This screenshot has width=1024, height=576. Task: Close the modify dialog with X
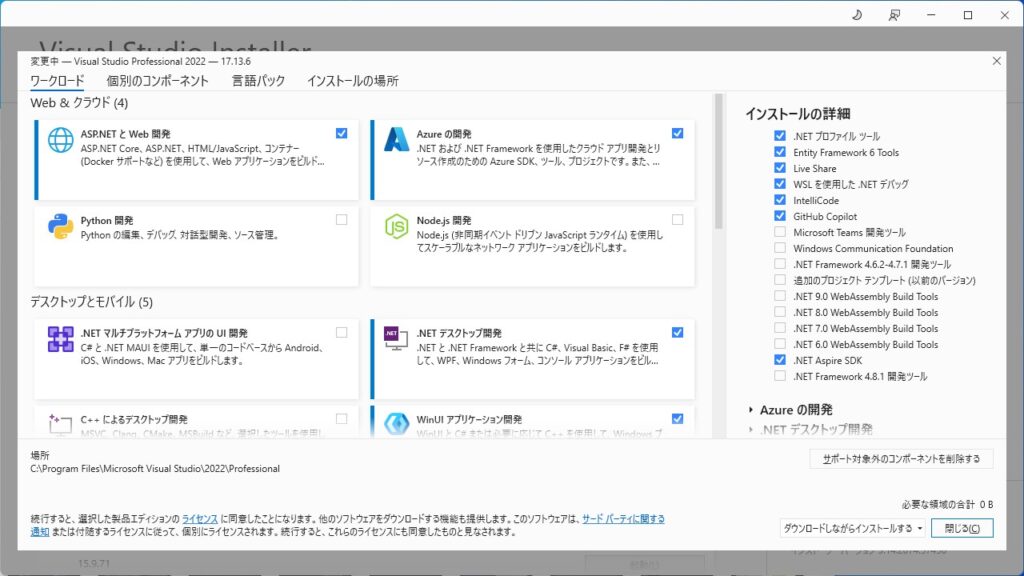click(x=996, y=61)
